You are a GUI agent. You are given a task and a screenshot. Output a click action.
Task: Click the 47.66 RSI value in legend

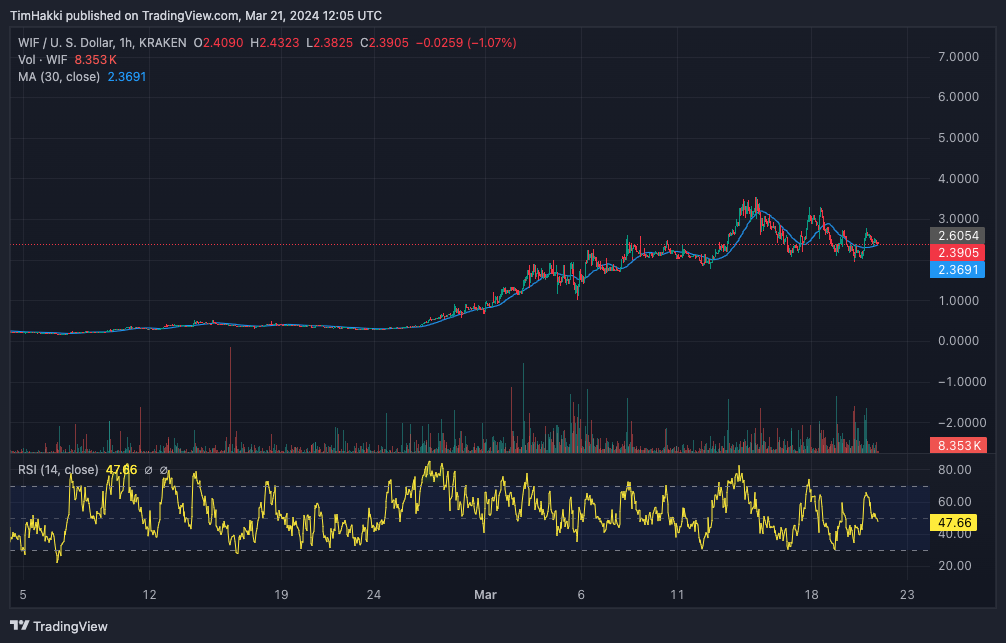click(x=121, y=470)
